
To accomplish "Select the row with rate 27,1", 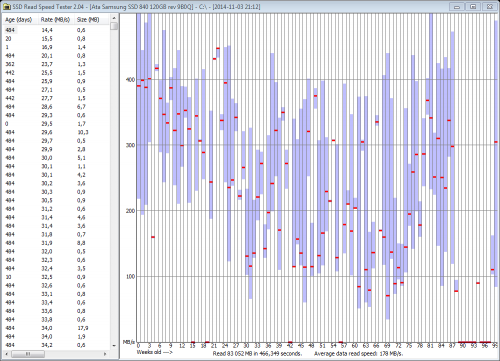I will (56, 90).
